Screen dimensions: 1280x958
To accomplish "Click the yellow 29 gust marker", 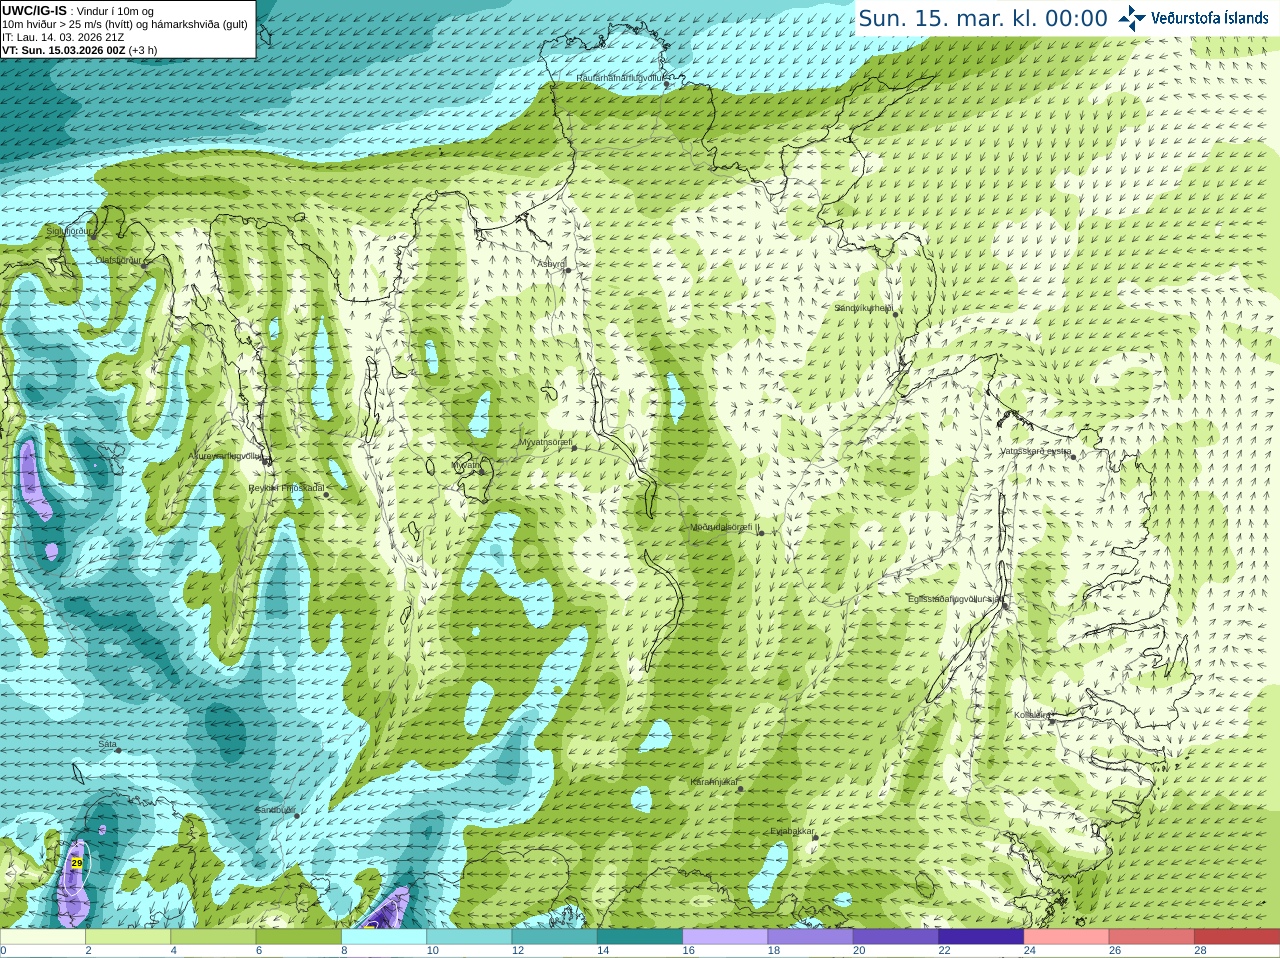I will 77,863.
